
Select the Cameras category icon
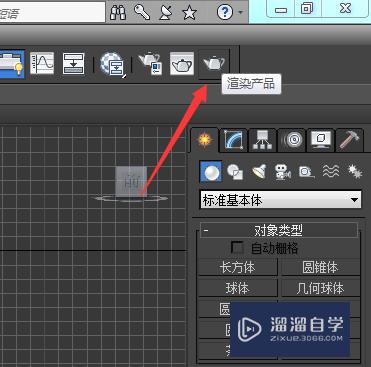[283, 172]
